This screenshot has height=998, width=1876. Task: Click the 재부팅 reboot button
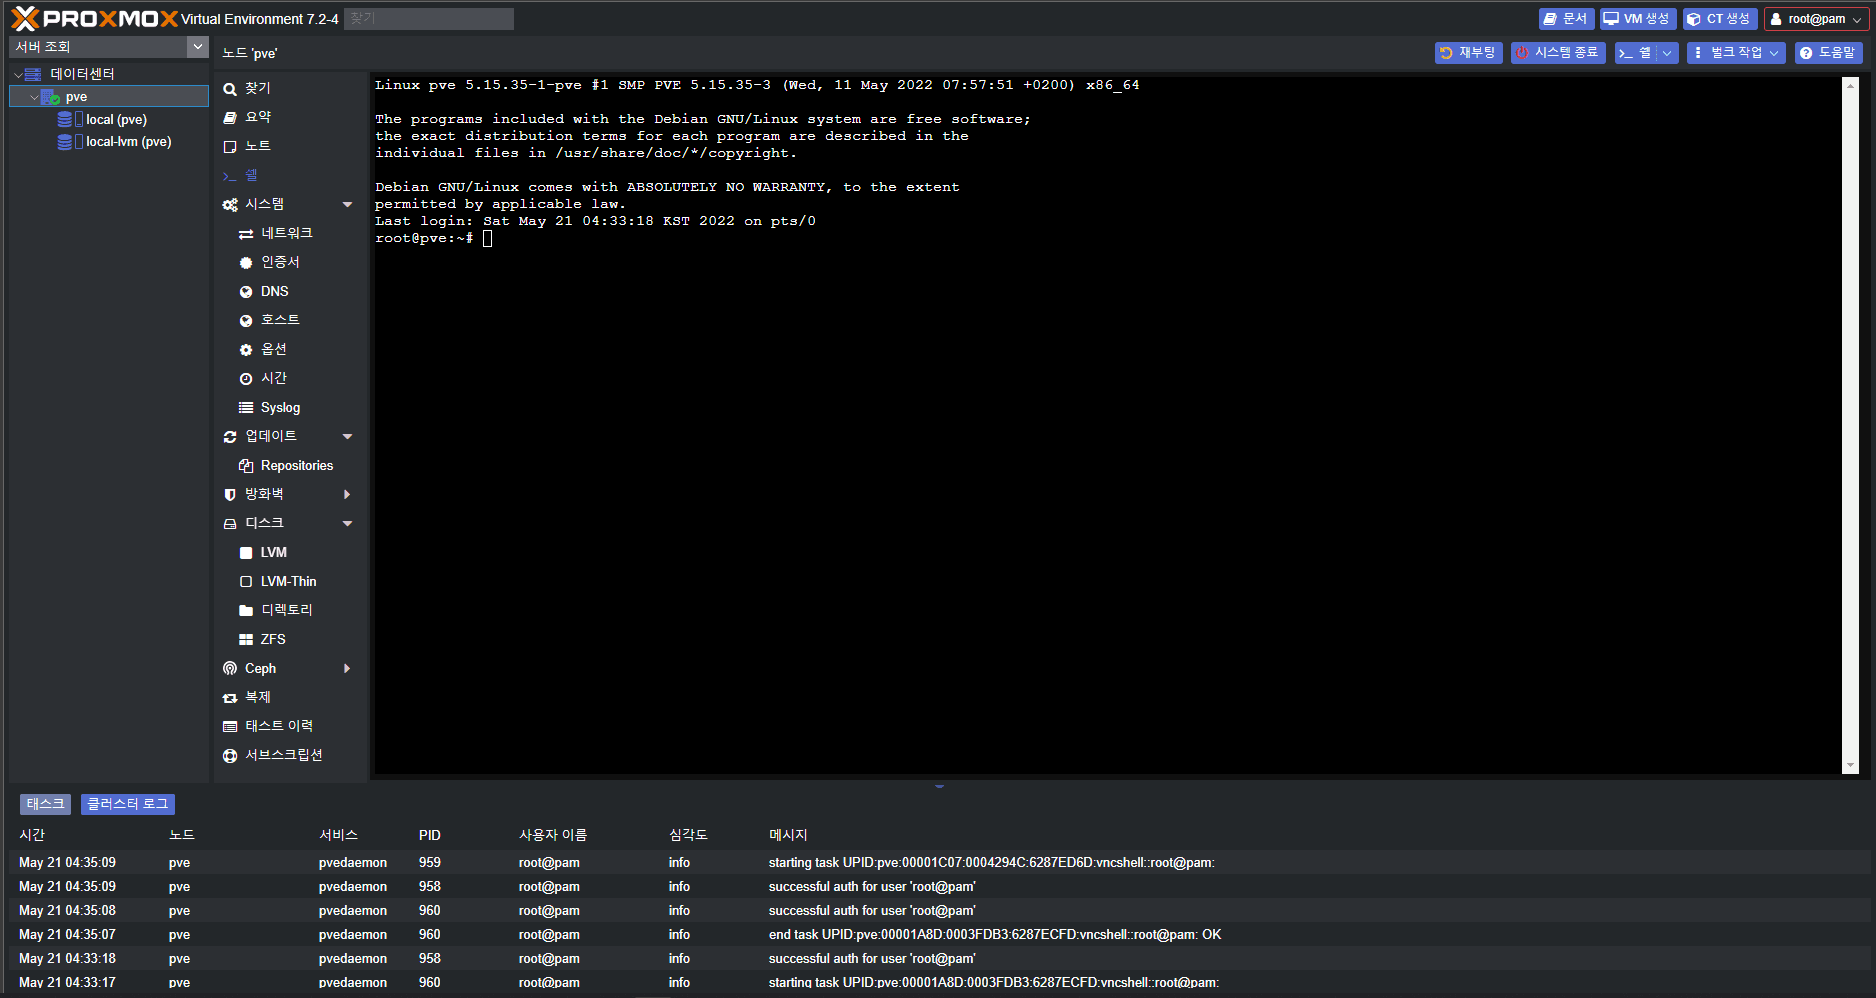coord(1467,53)
